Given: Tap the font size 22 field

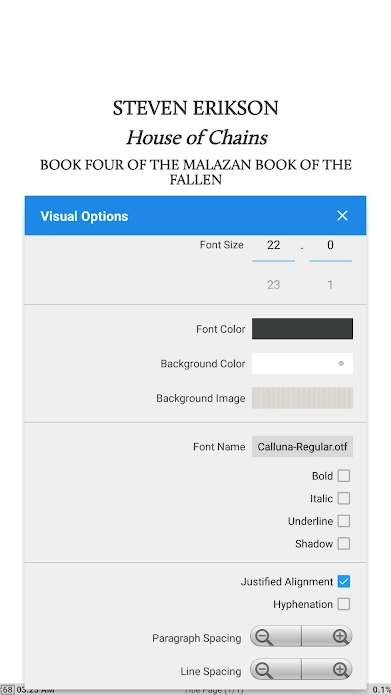Looking at the screenshot, I should (274, 245).
